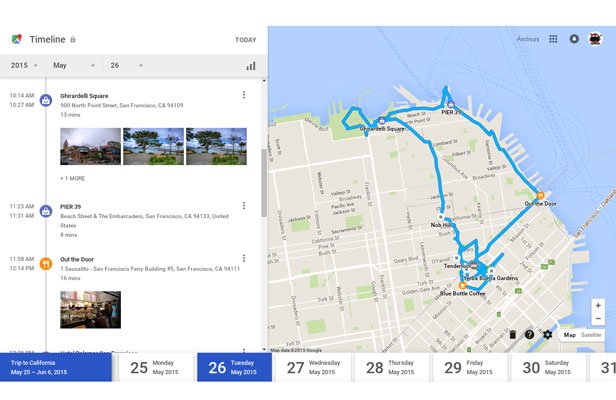Open the PIER 39 three-dot menu

243,207
